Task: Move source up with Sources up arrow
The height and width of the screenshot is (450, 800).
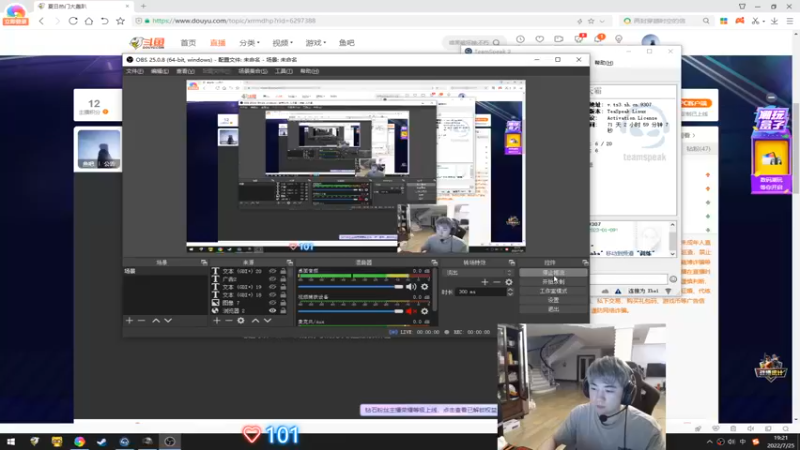Action: 255,320
